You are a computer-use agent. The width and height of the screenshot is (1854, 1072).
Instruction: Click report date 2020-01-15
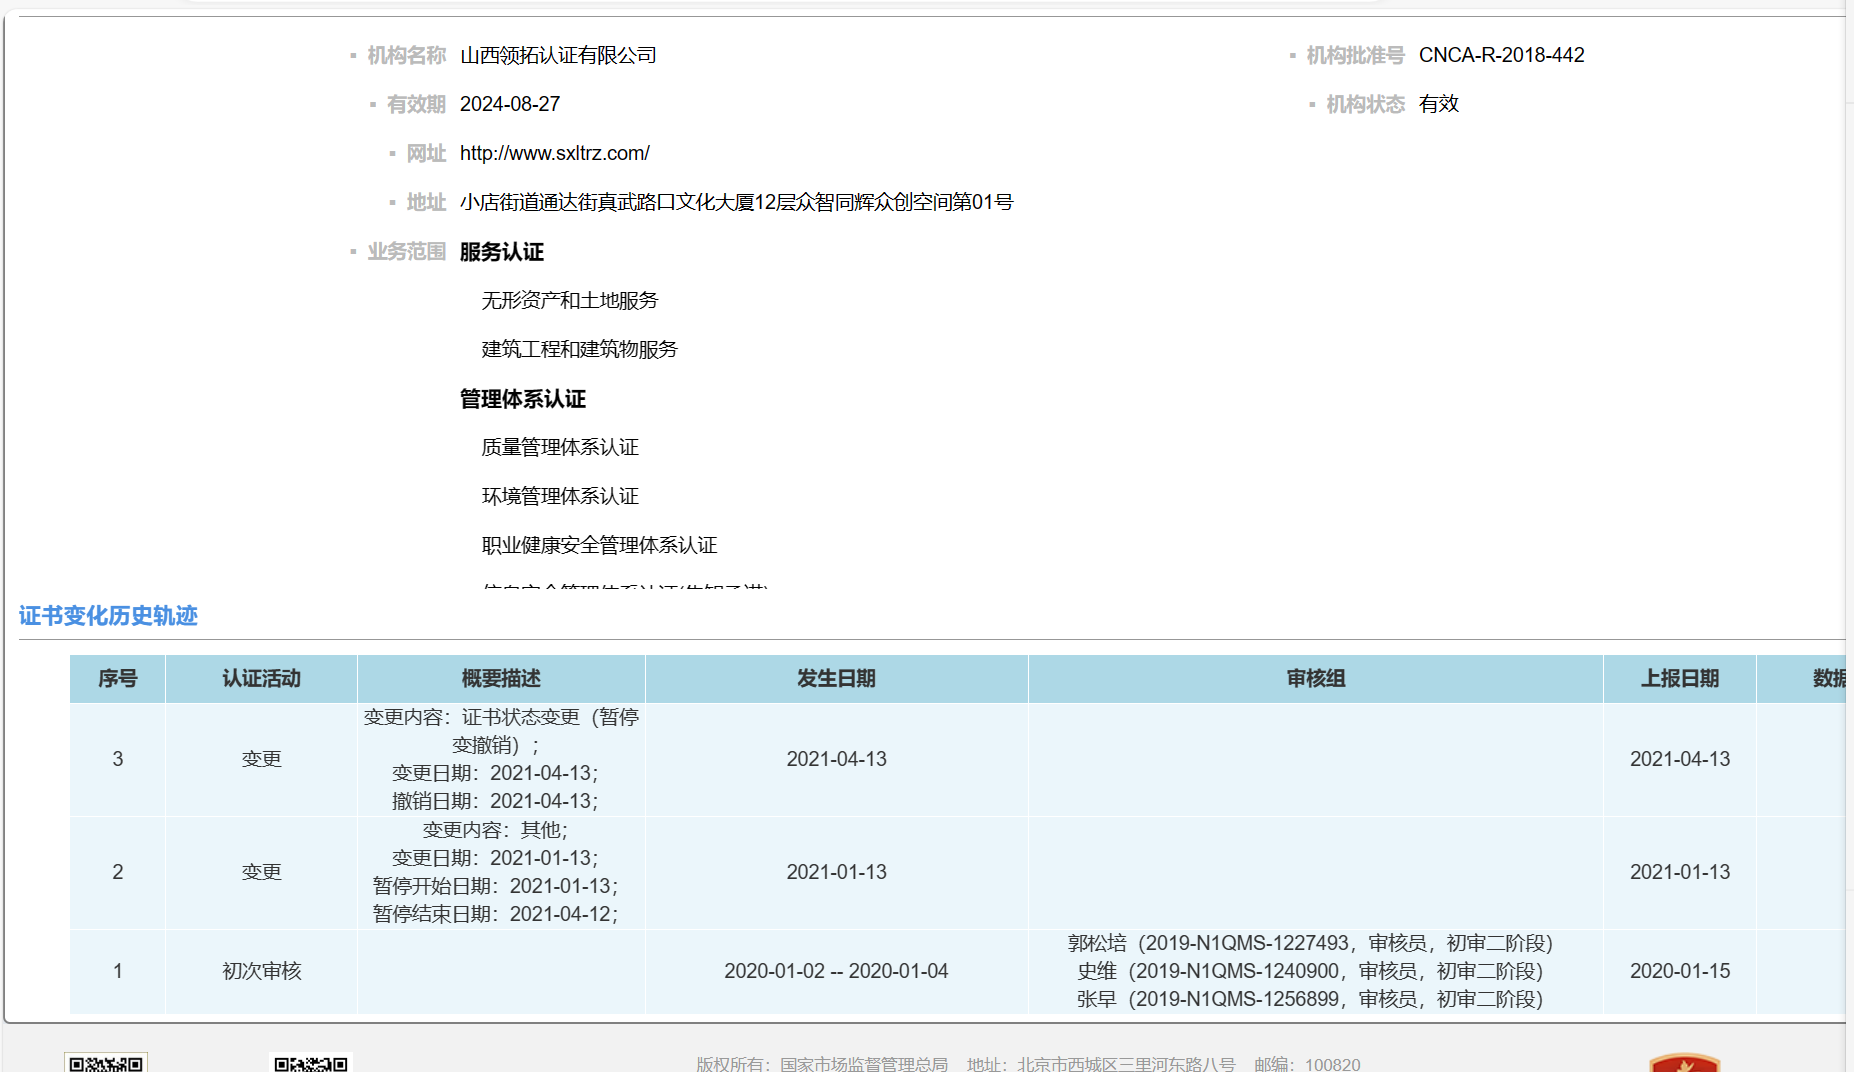(x=1680, y=971)
